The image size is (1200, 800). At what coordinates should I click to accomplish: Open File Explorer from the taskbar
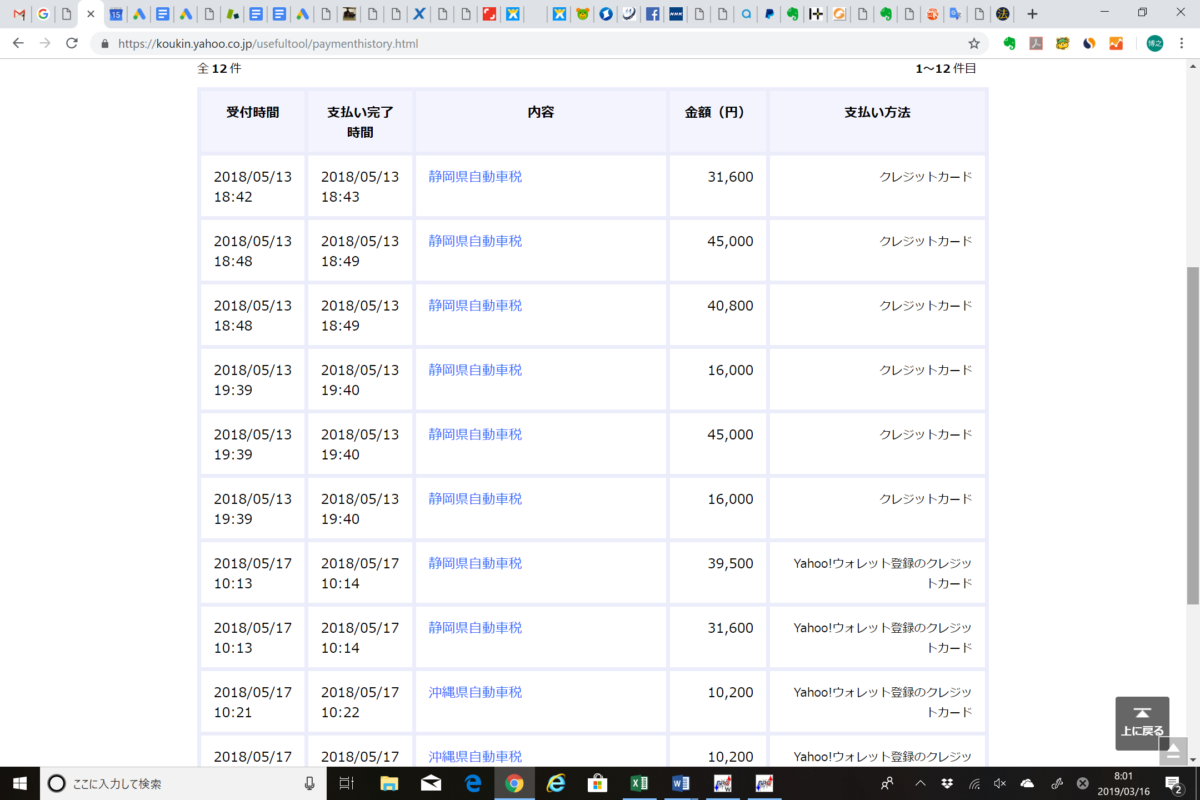click(389, 783)
